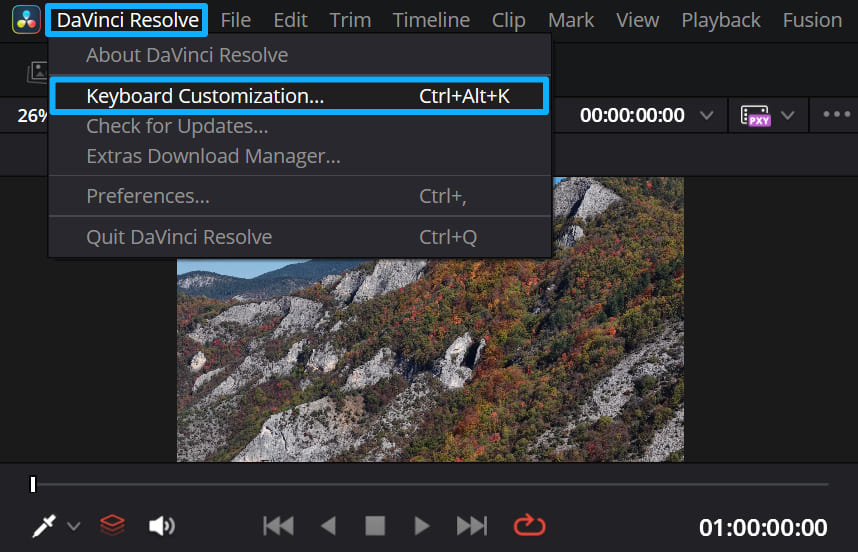Click the 26% zoom level value

tap(32, 115)
